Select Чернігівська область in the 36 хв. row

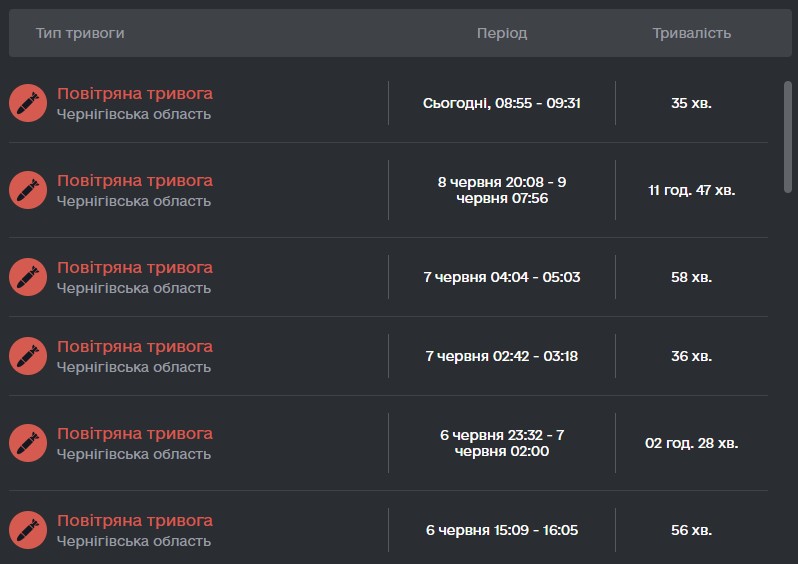pos(134,367)
